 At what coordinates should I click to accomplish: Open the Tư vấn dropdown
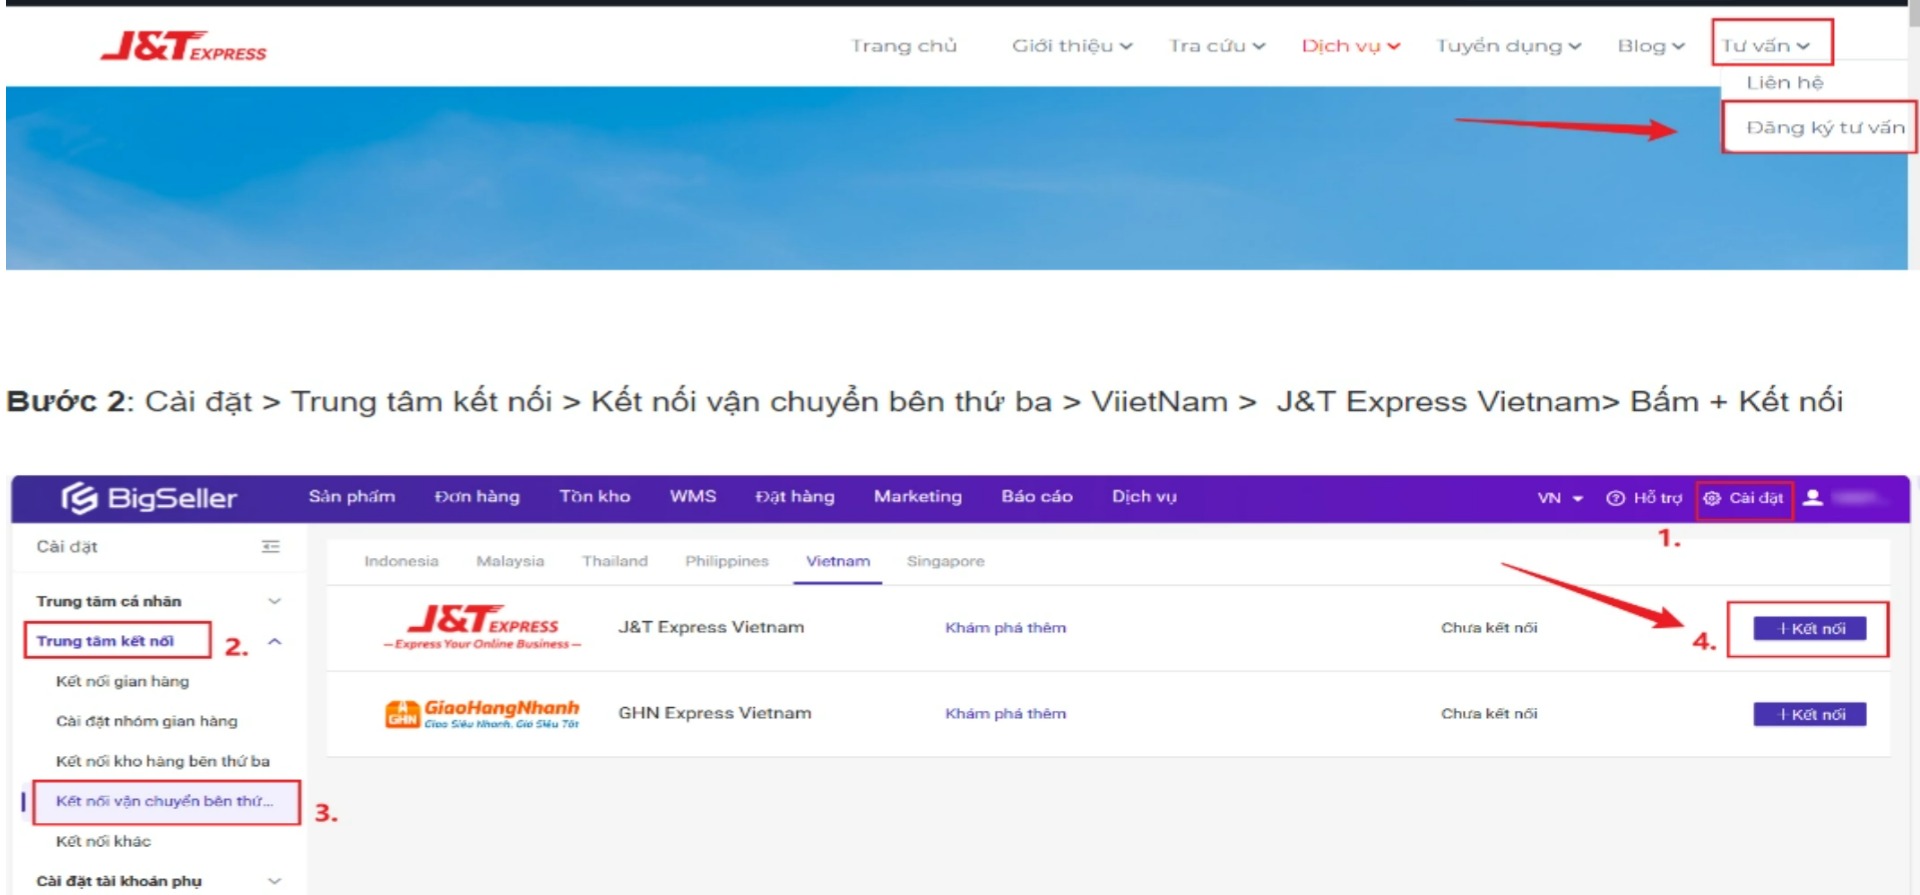click(1765, 46)
